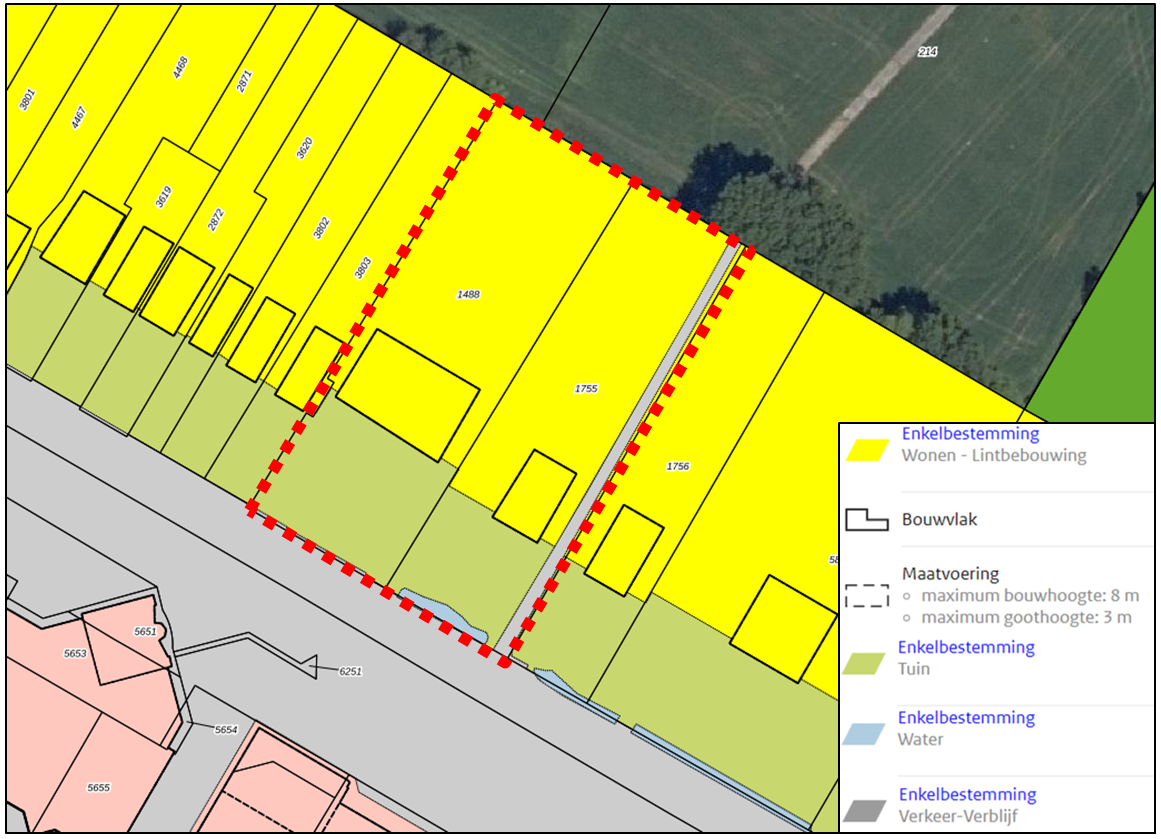The height and width of the screenshot is (839, 1161).
Task: Select parcel label 5651
Action: (x=145, y=632)
